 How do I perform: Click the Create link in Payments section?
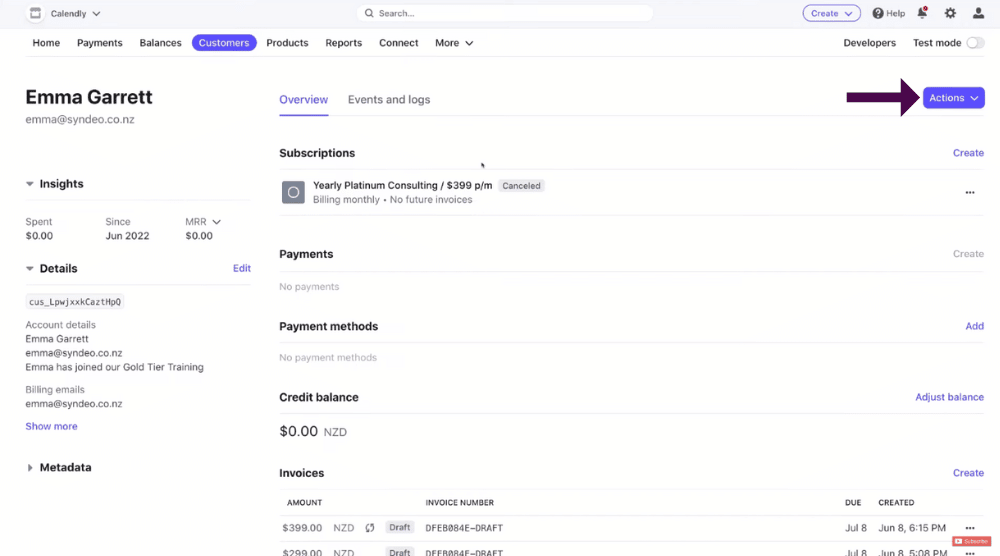coord(968,254)
